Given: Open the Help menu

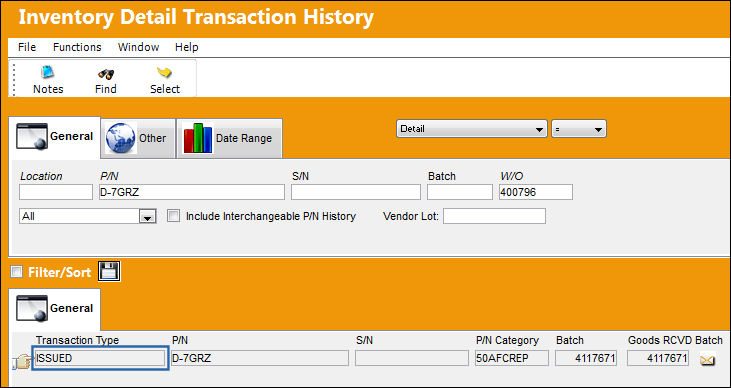Looking at the screenshot, I should [x=186, y=47].
